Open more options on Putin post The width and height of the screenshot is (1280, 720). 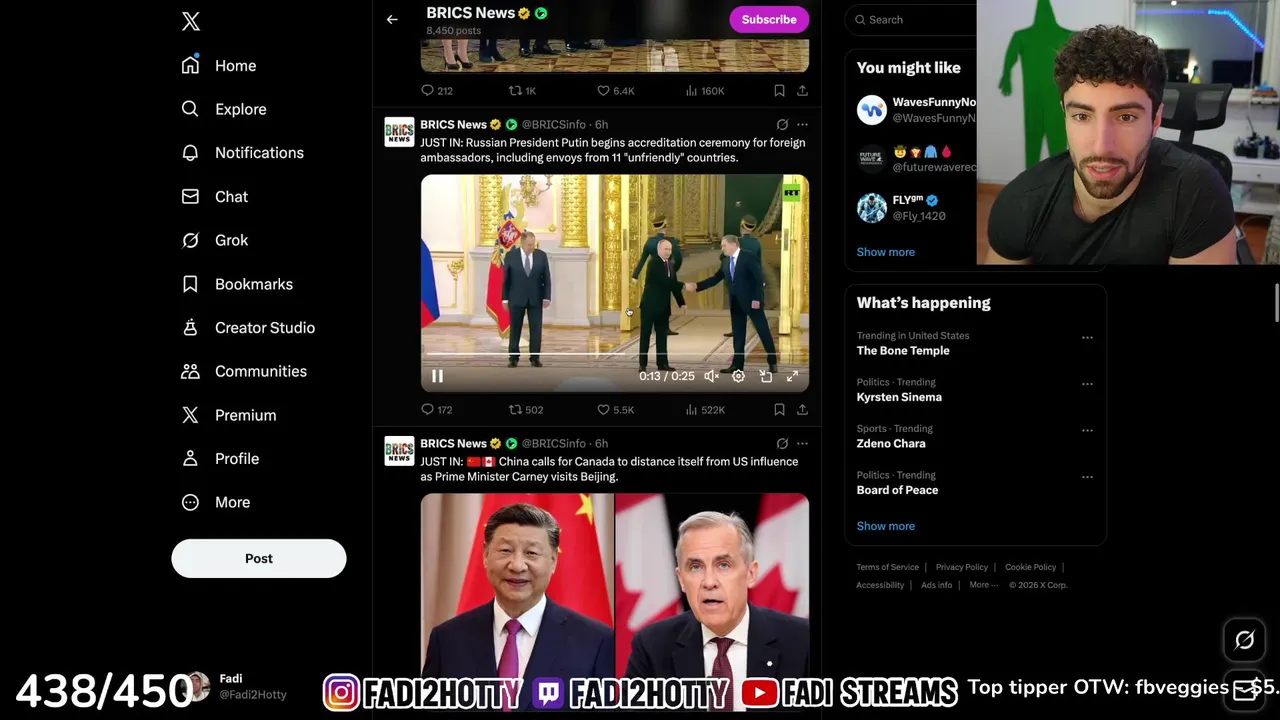[802, 125]
